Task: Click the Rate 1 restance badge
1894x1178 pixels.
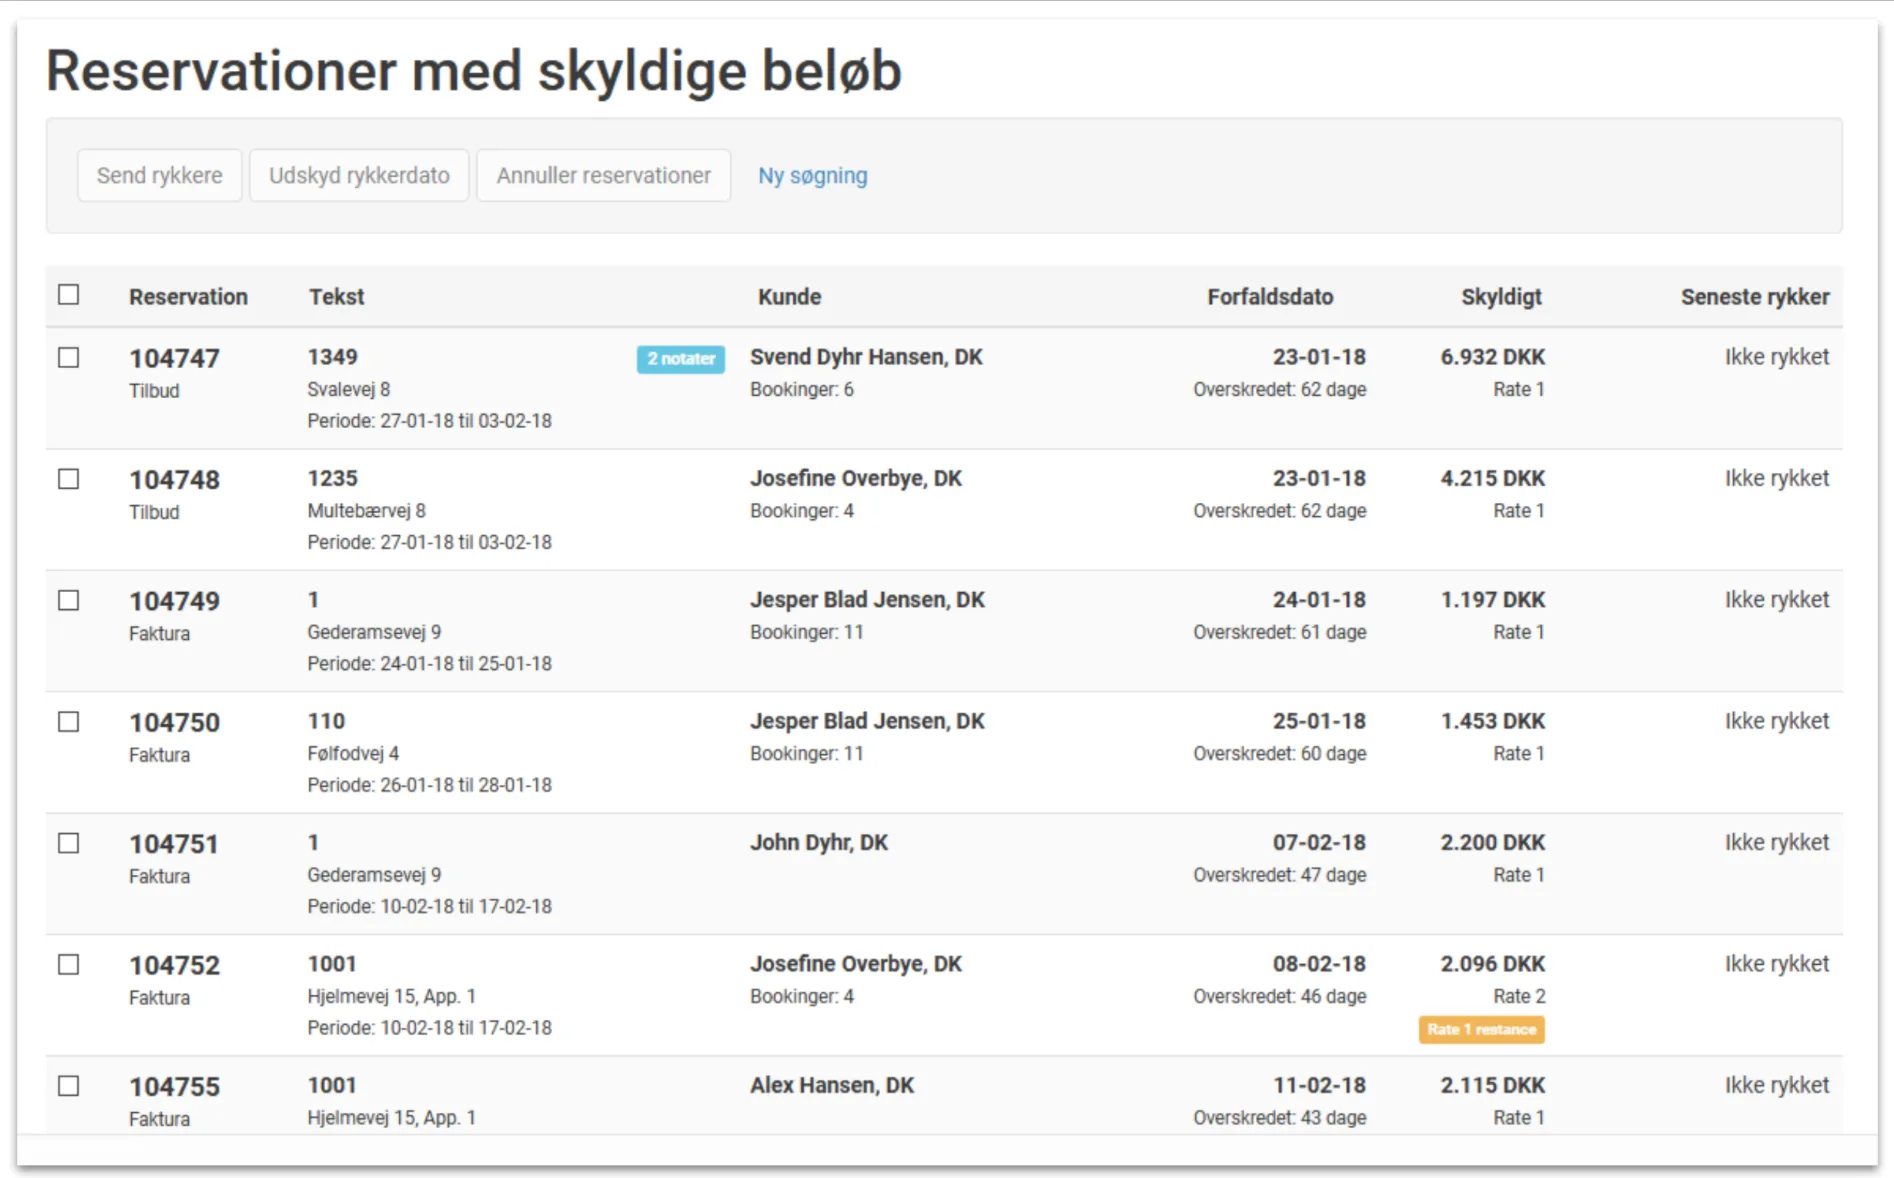Action: [1481, 1029]
